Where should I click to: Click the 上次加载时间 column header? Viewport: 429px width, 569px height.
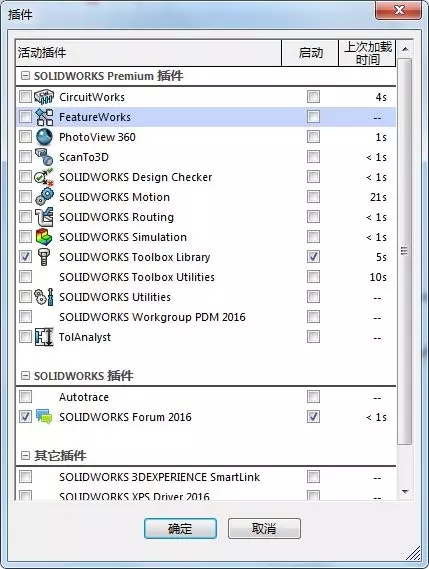tap(367, 53)
